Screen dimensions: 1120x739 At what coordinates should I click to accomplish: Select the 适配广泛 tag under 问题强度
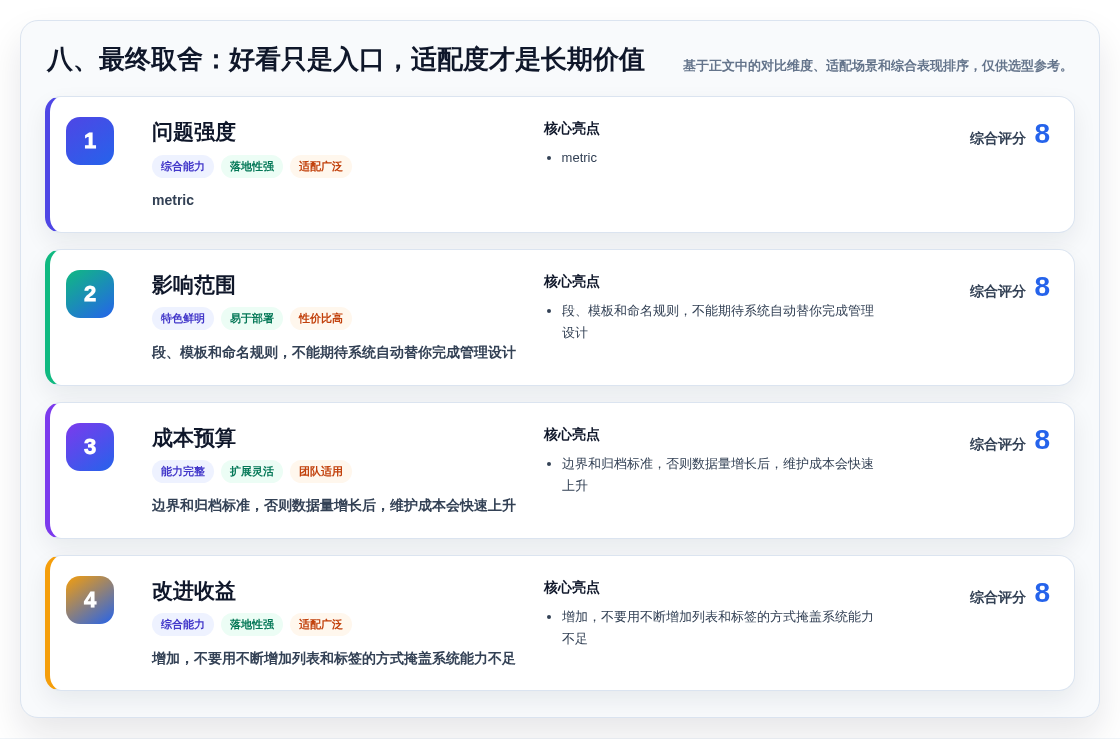click(x=321, y=166)
